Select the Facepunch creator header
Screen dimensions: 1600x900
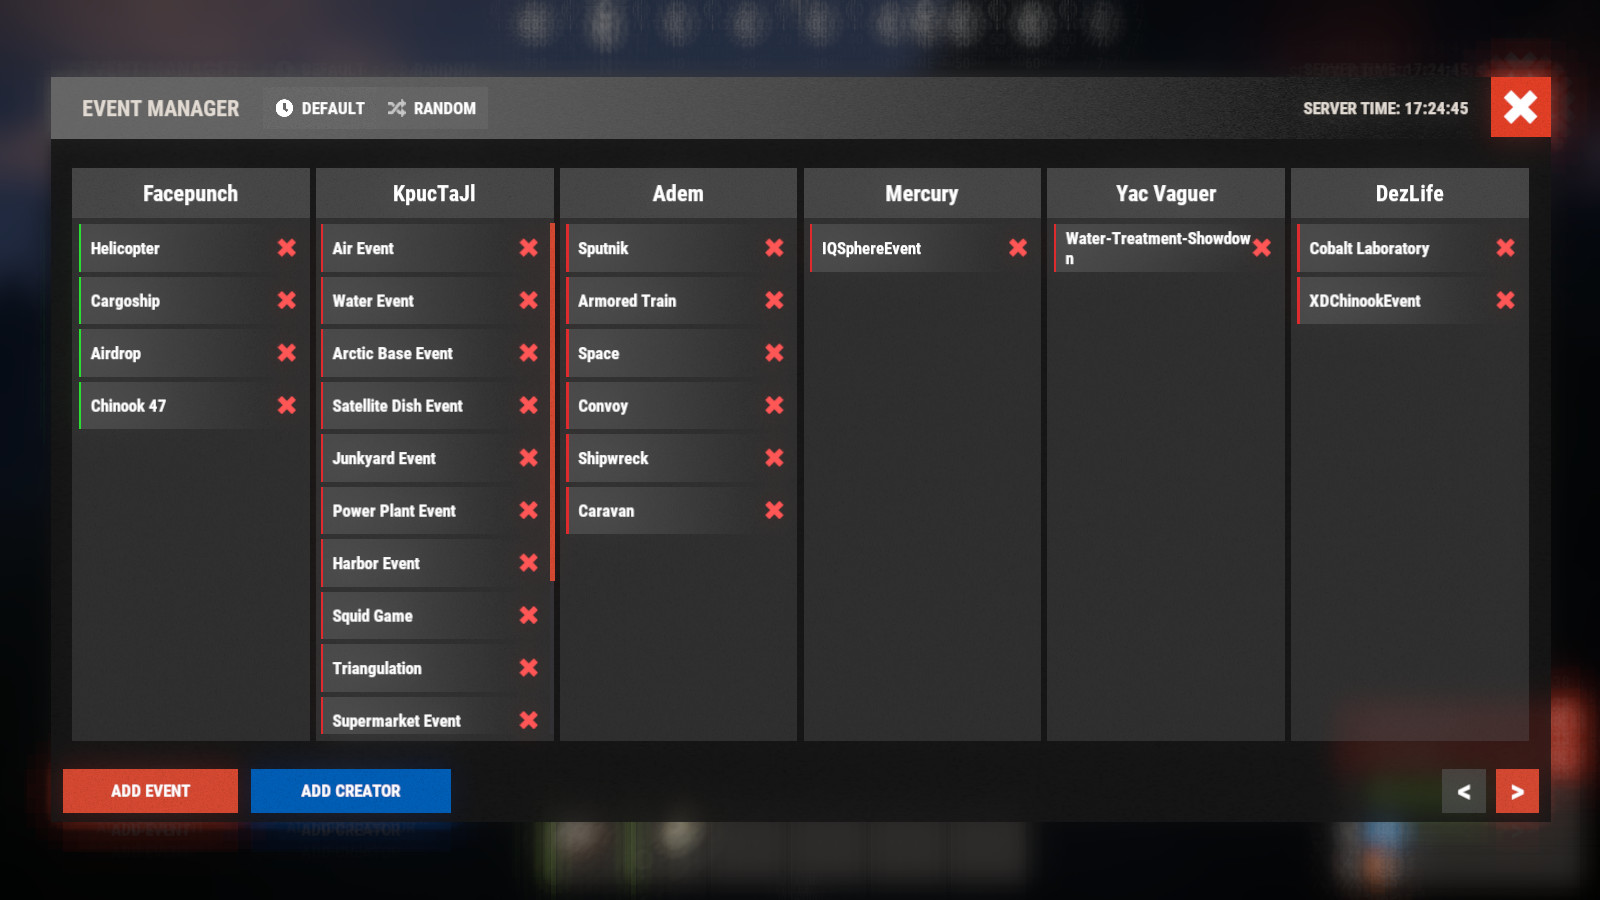[190, 194]
